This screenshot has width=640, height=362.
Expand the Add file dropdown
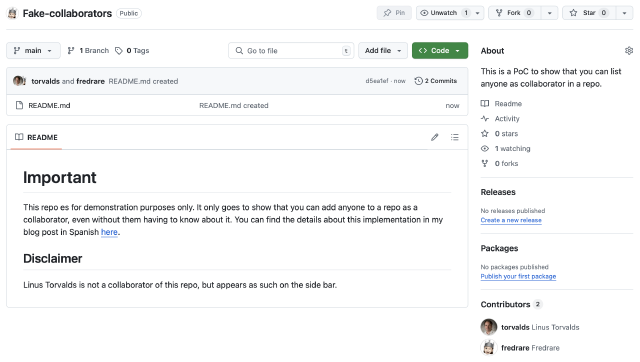coord(383,51)
